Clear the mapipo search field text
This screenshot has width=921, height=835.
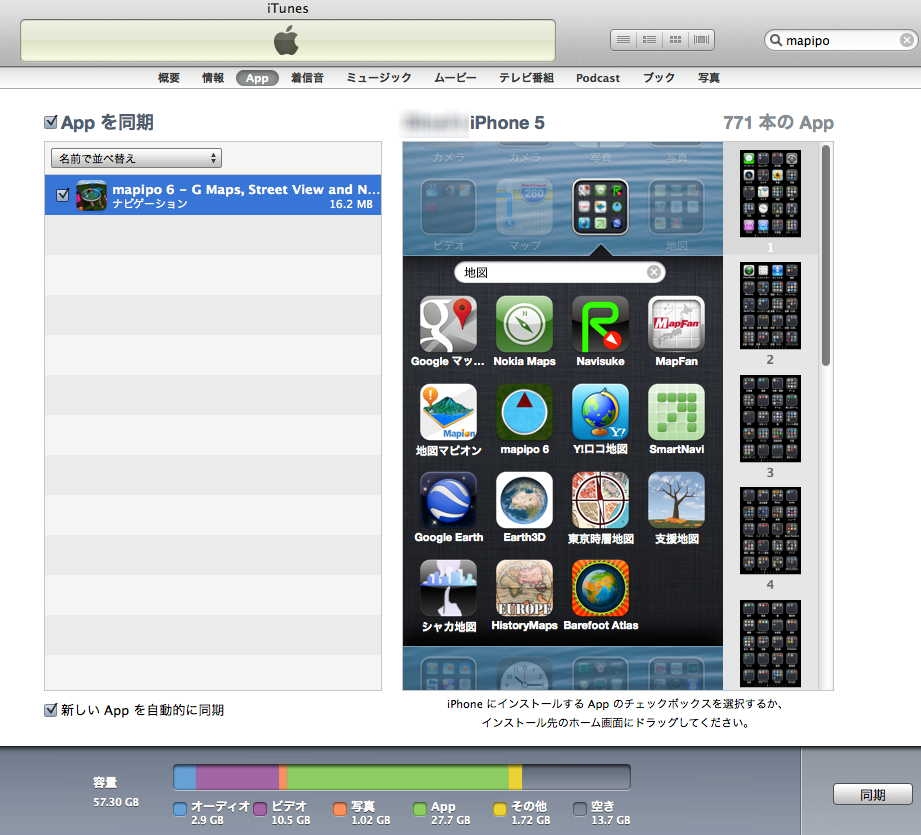tap(906, 41)
